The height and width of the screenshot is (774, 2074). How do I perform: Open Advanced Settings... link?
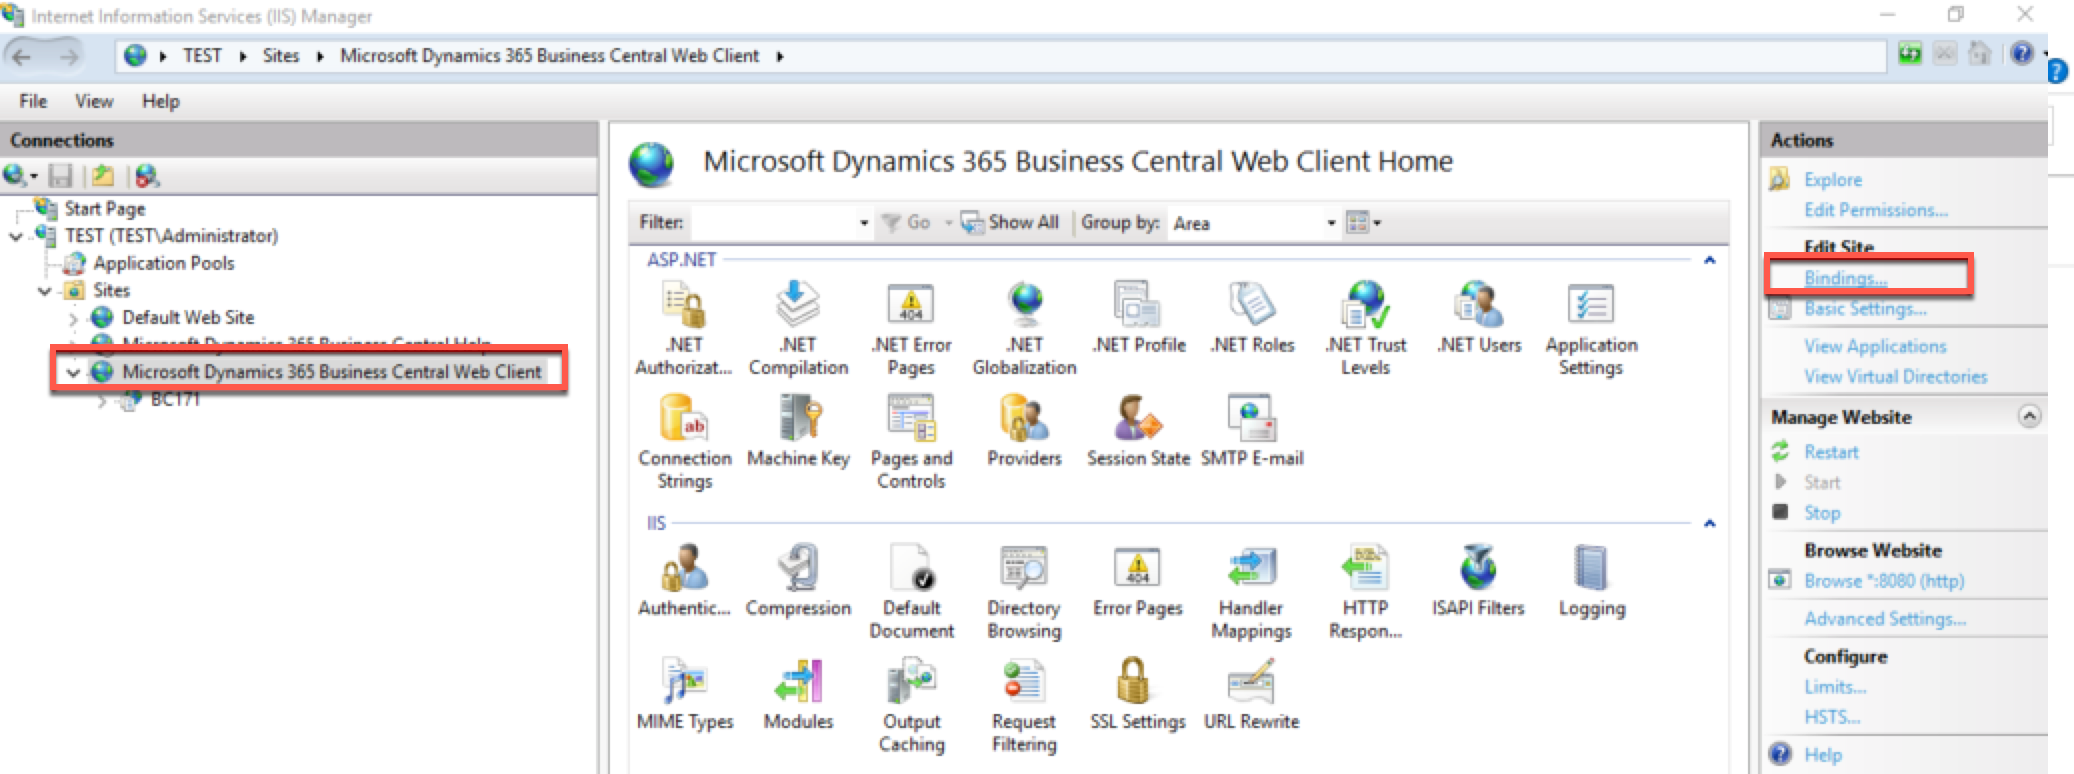(1885, 619)
